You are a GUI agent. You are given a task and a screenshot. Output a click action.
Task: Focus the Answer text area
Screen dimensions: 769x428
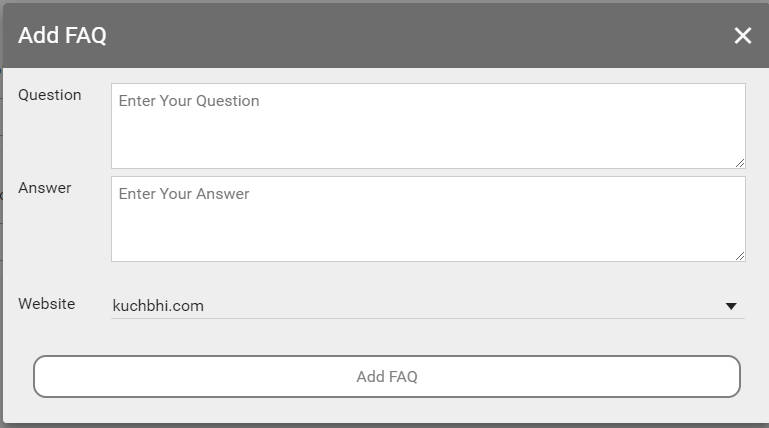pyautogui.click(x=428, y=218)
